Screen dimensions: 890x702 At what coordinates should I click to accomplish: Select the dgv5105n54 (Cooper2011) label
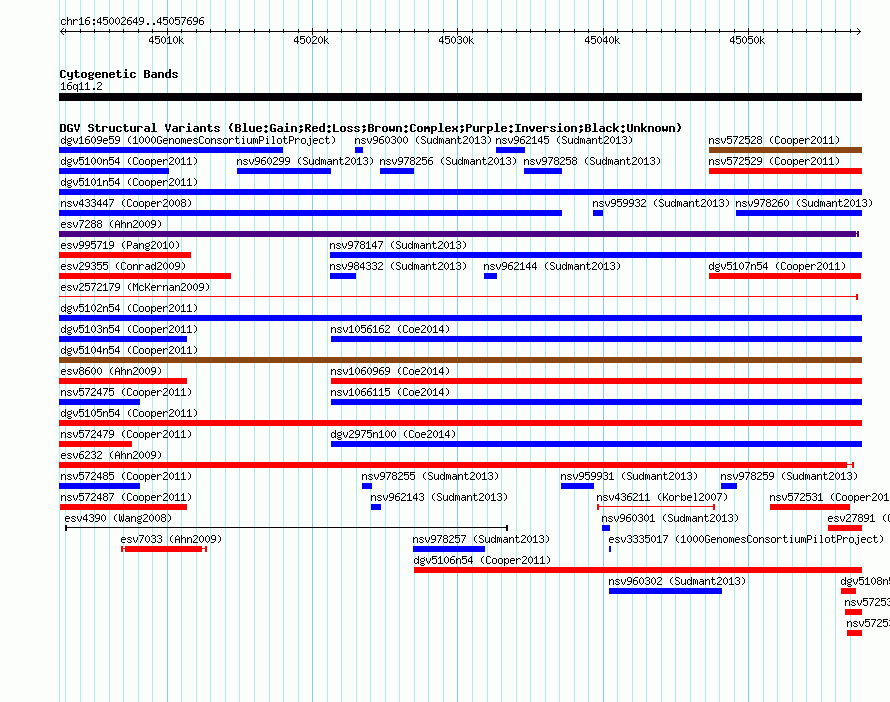point(129,413)
